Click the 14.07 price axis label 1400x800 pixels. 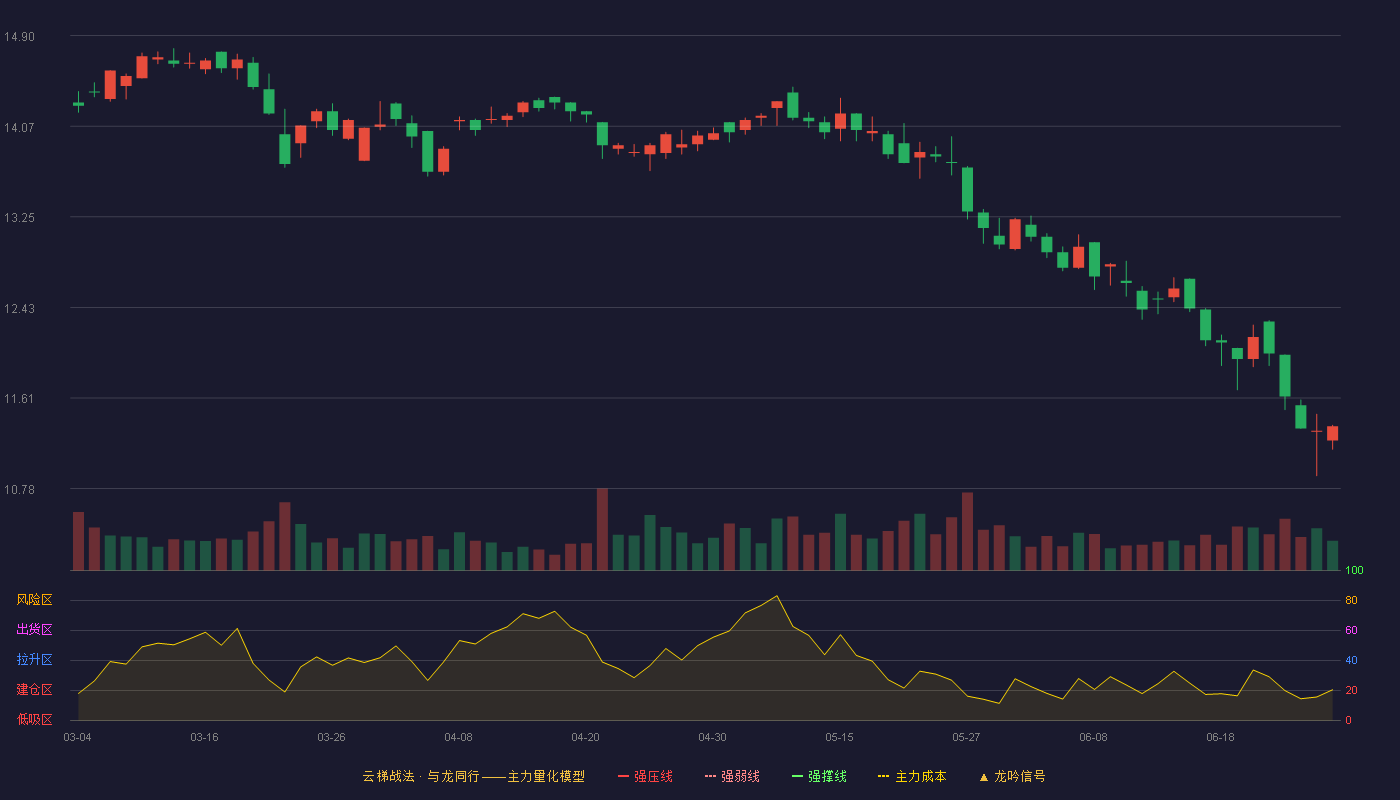18,127
